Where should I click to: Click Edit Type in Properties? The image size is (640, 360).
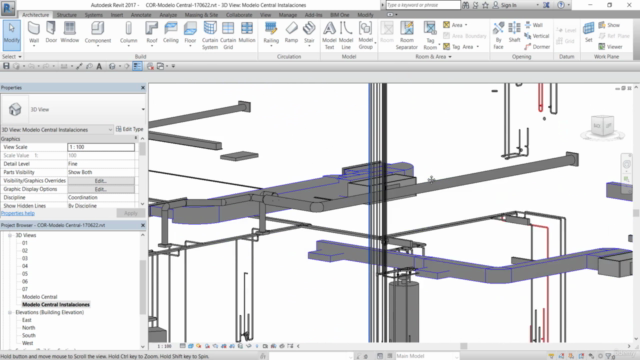click(129, 129)
